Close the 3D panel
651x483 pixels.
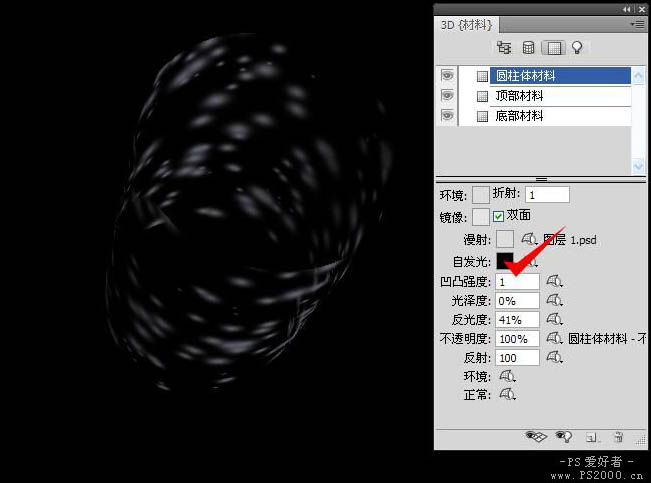pos(642,9)
